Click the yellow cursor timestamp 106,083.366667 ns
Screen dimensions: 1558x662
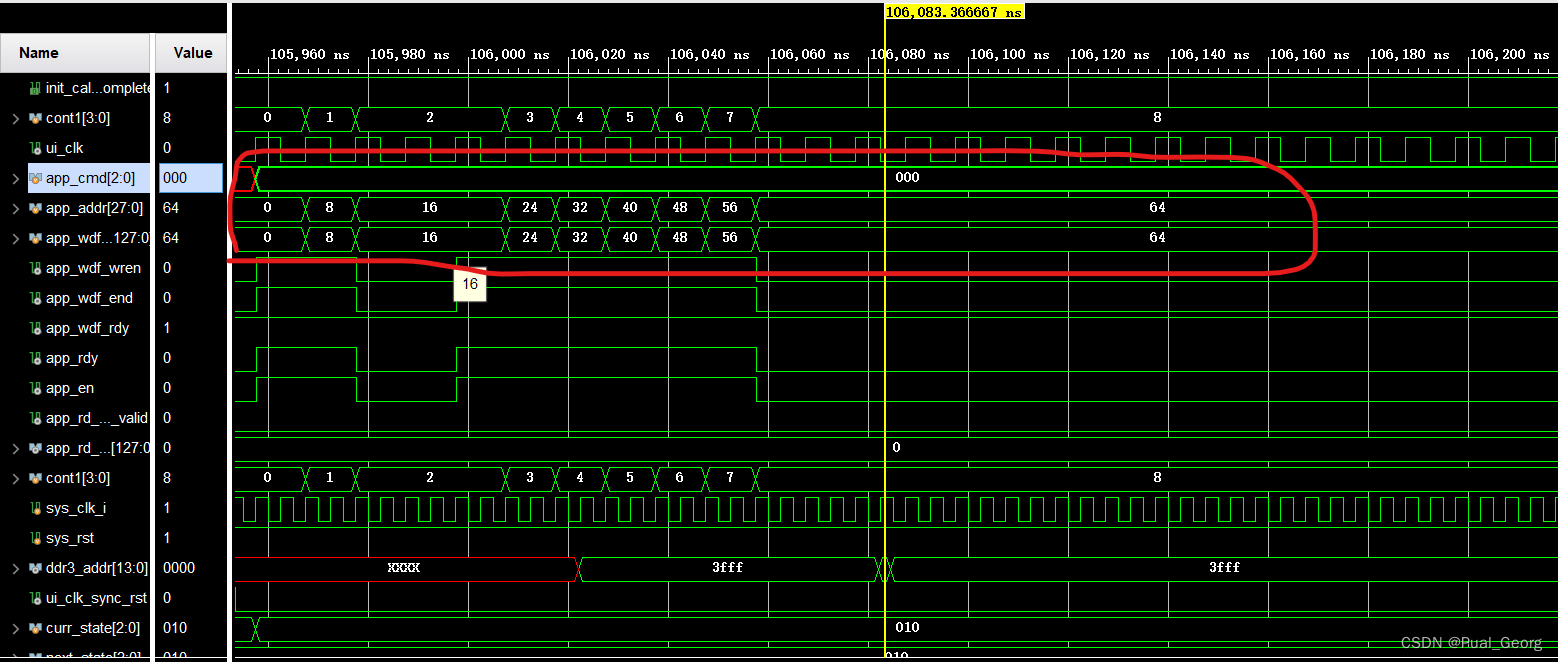tap(953, 12)
